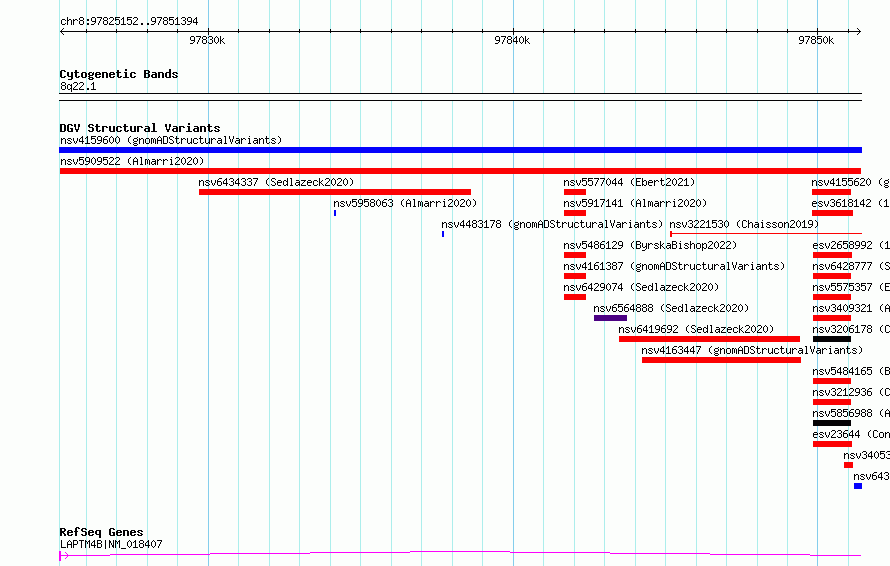This screenshot has width=890, height=566.
Task: Click the small blue nsv5958063 variant marker
Action: pos(335,213)
